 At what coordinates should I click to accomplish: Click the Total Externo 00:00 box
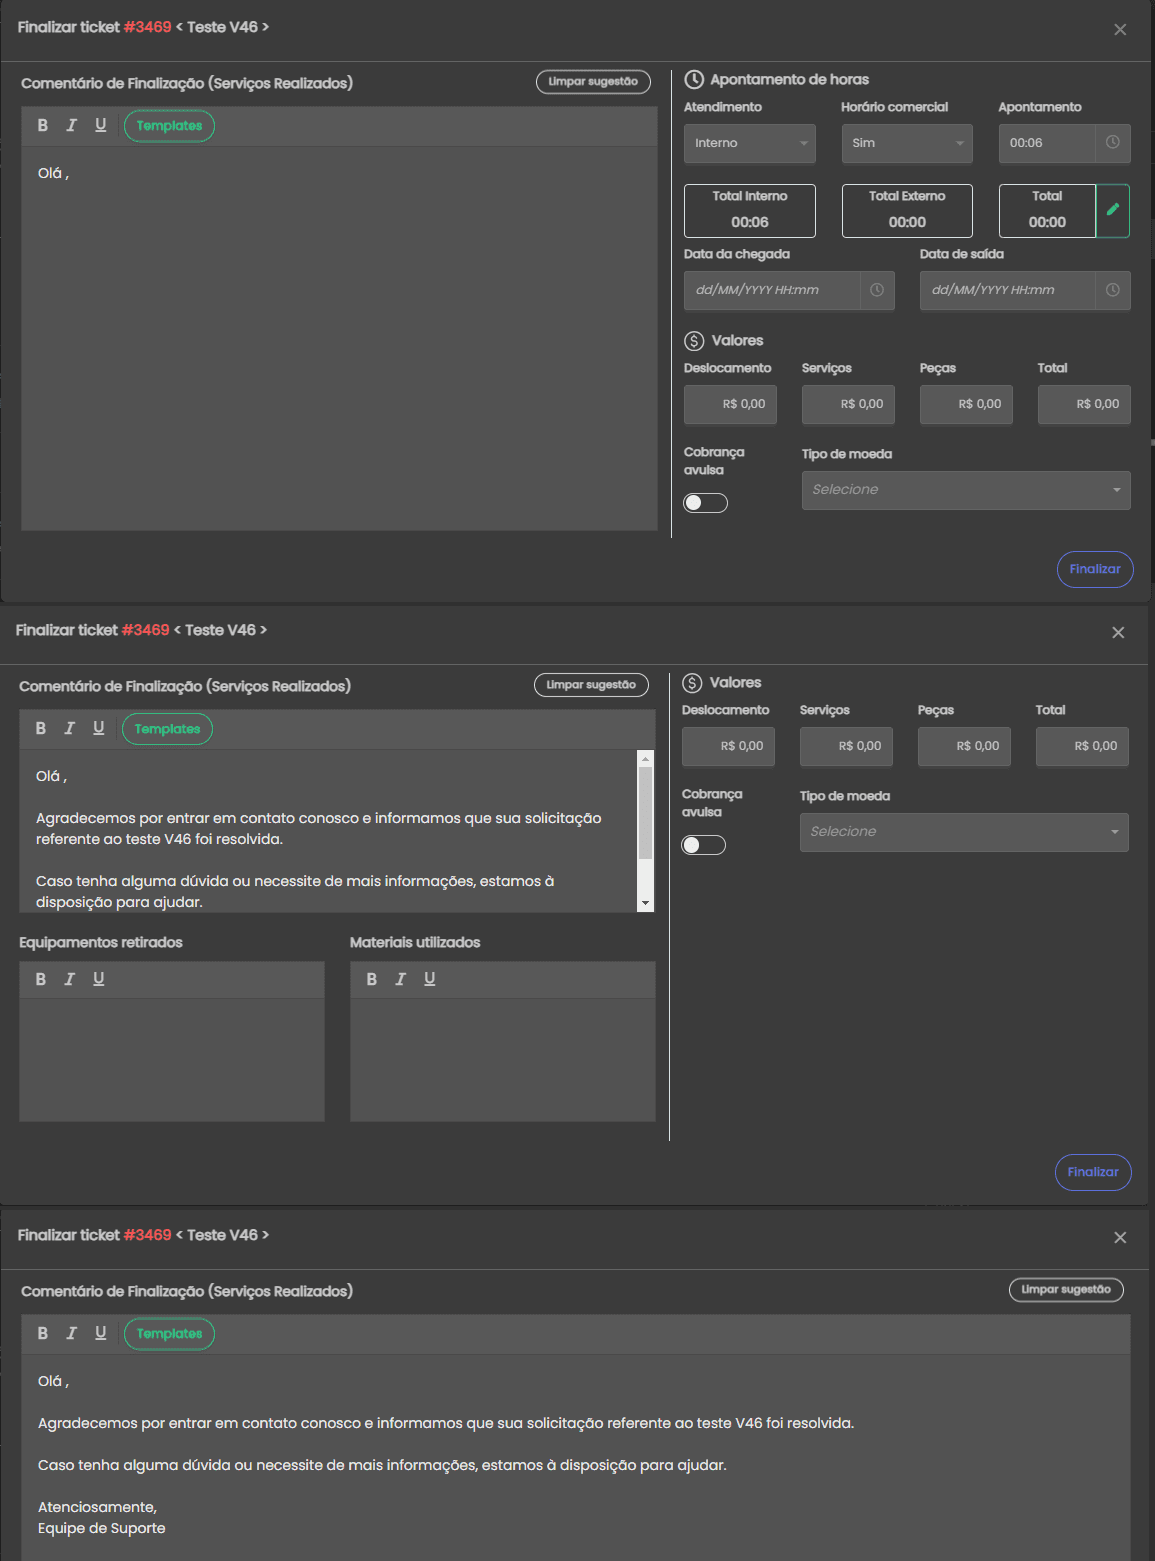[907, 210]
